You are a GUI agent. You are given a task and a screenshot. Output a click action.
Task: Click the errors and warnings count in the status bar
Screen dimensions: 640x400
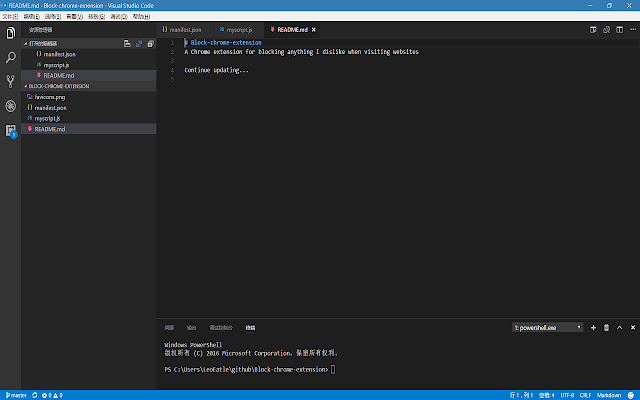pos(52,395)
